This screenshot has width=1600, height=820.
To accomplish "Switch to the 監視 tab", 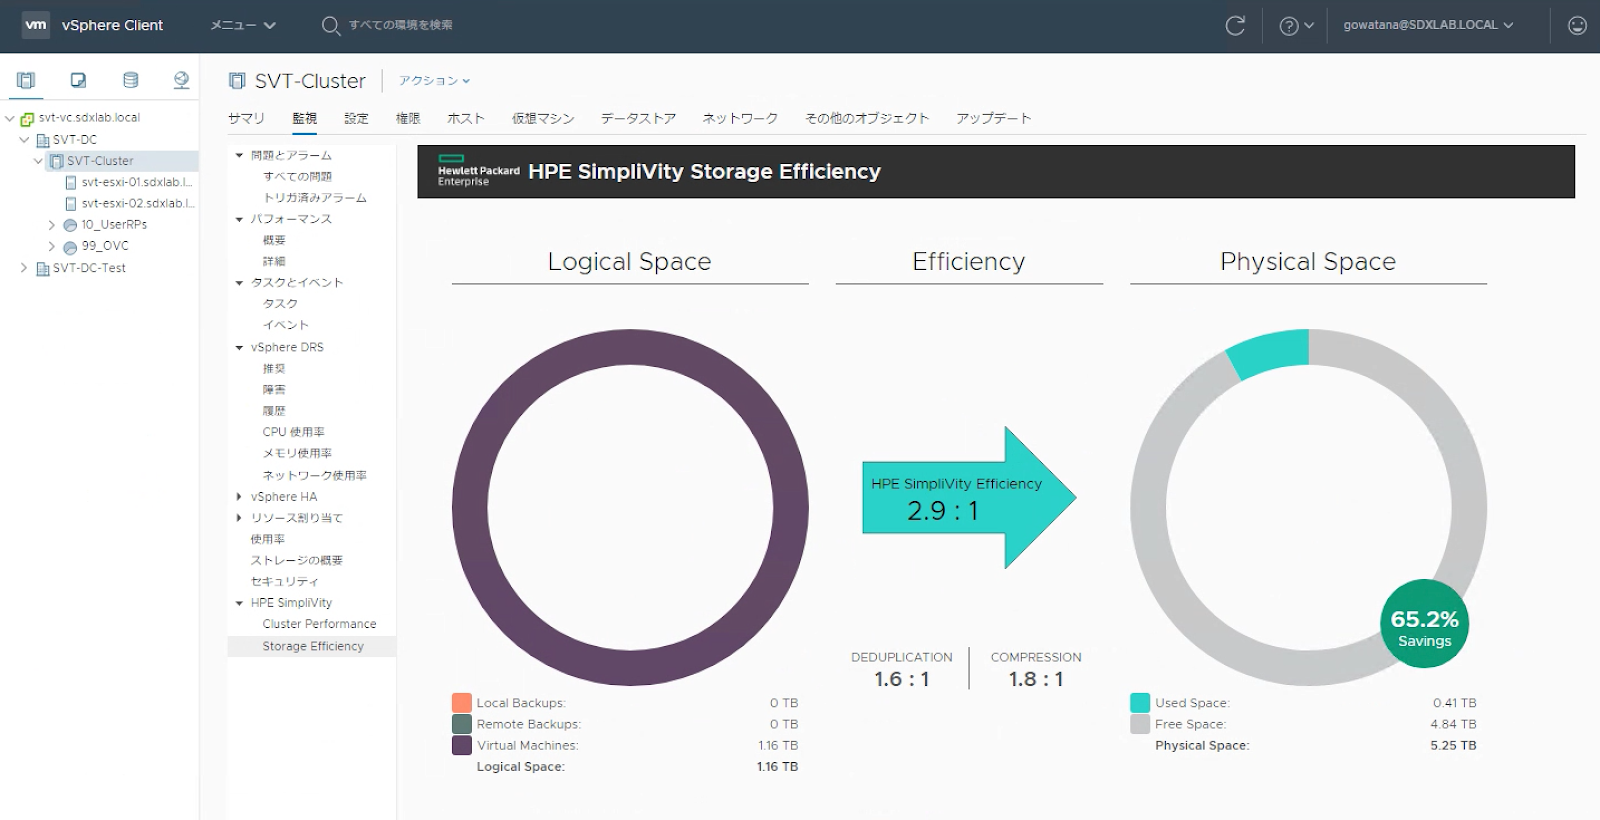I will tap(305, 118).
